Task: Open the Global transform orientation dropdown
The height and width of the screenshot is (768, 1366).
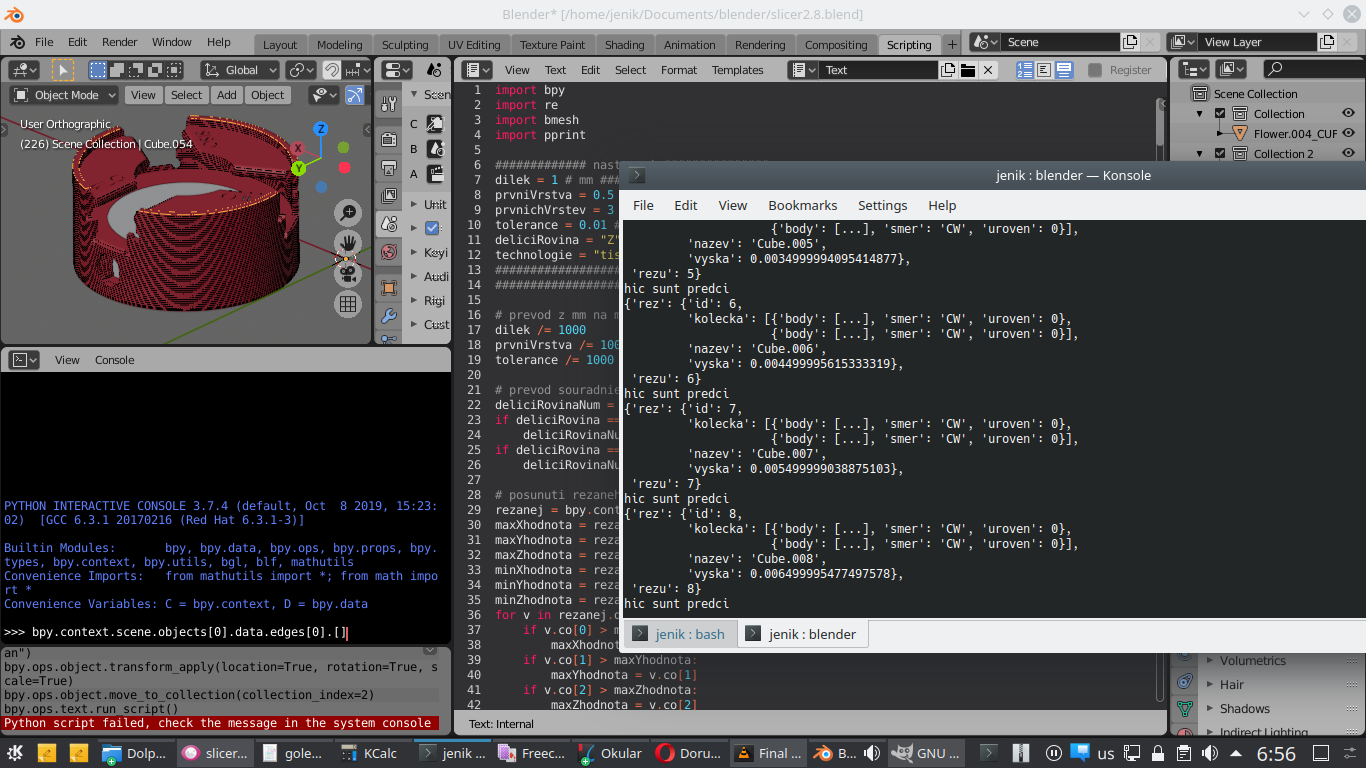Action: [x=240, y=70]
